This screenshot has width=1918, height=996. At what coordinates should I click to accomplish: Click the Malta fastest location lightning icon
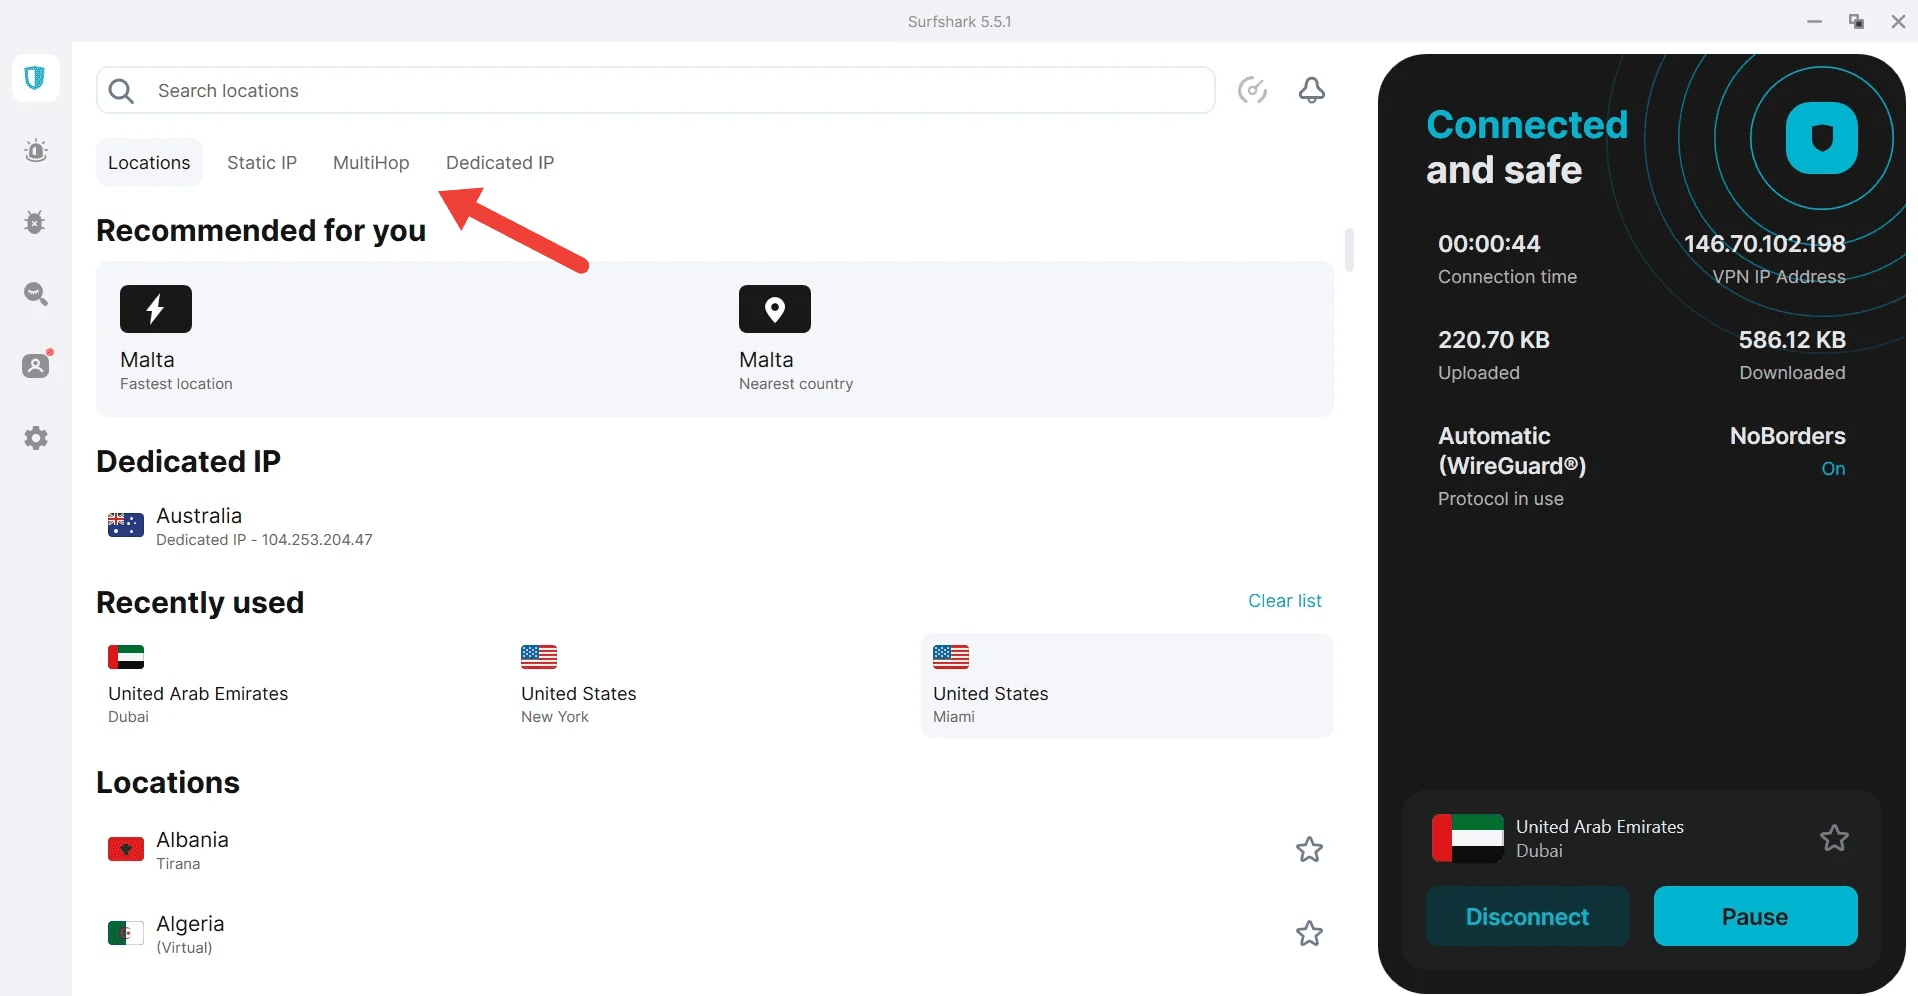click(x=156, y=309)
